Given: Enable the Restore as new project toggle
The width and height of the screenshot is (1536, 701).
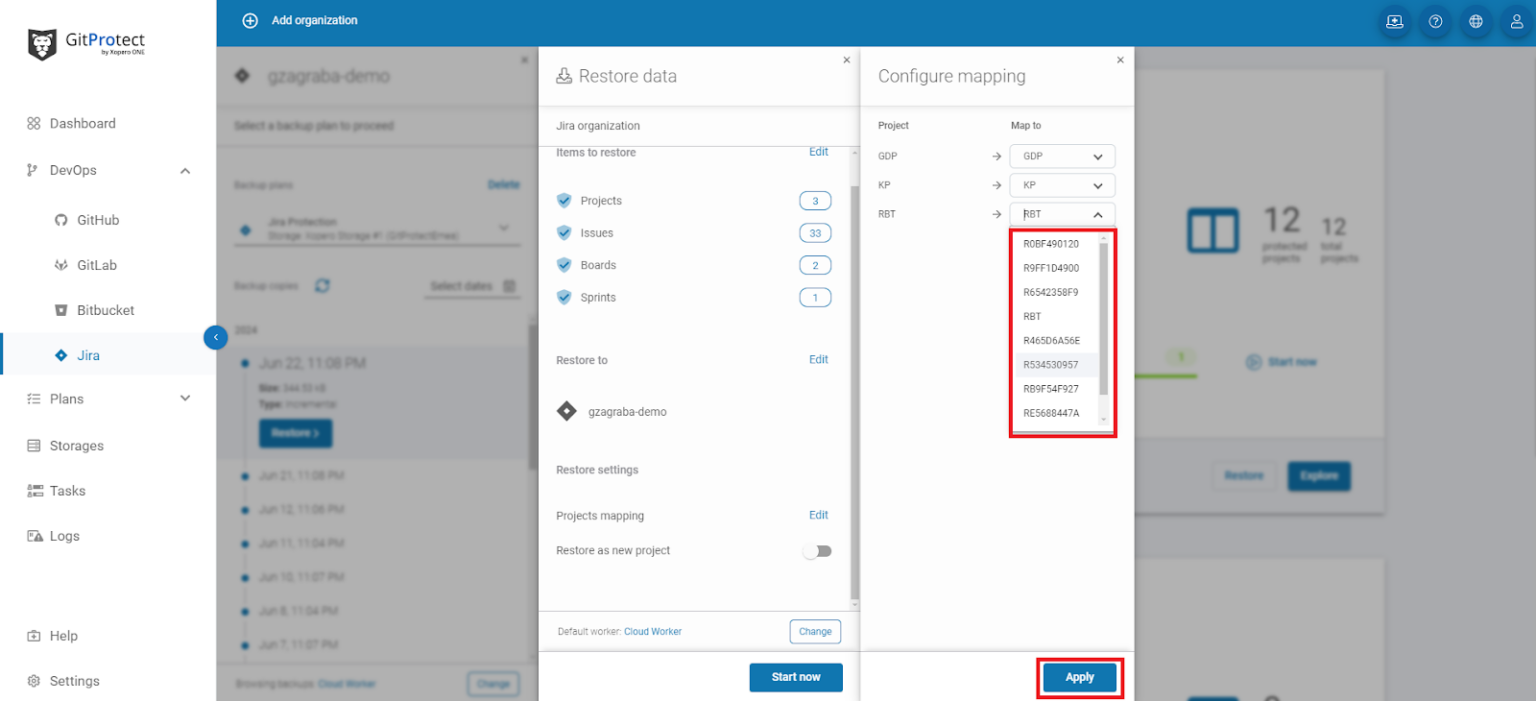Looking at the screenshot, I should pyautogui.click(x=817, y=550).
